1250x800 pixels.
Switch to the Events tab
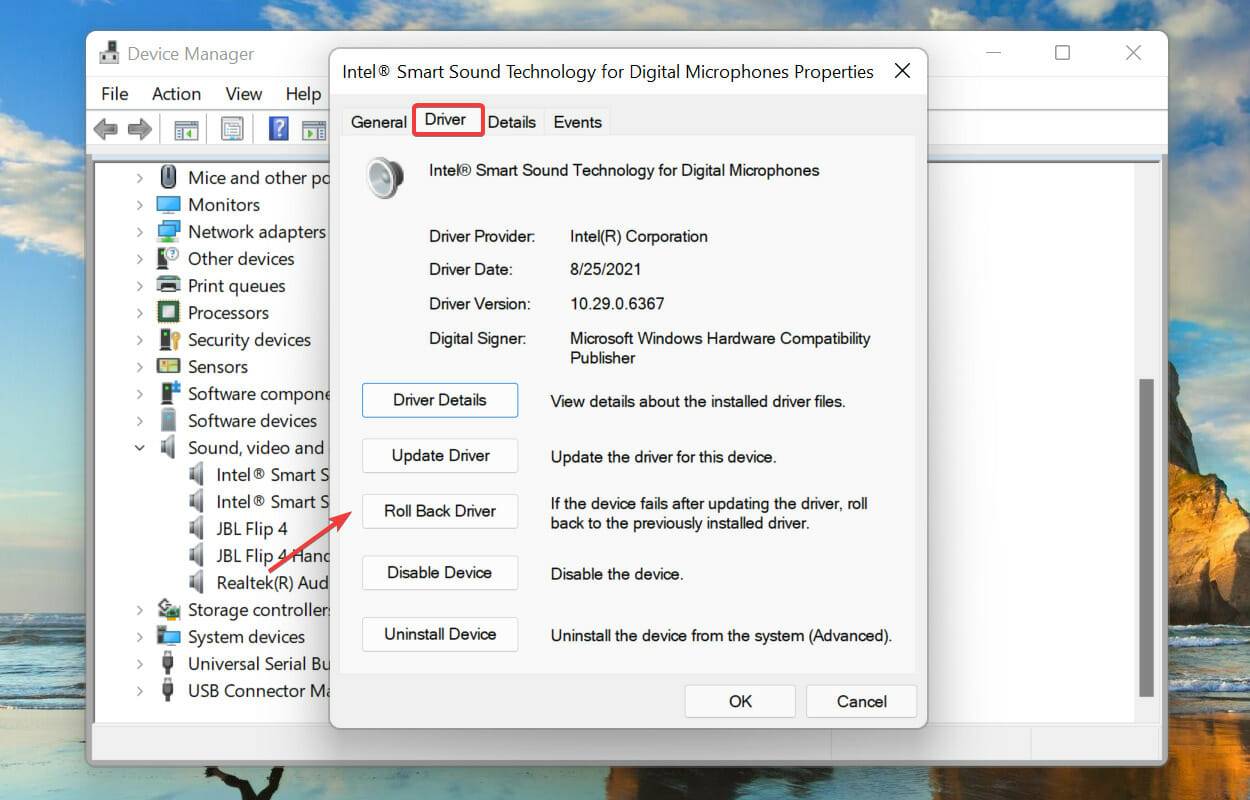(577, 121)
